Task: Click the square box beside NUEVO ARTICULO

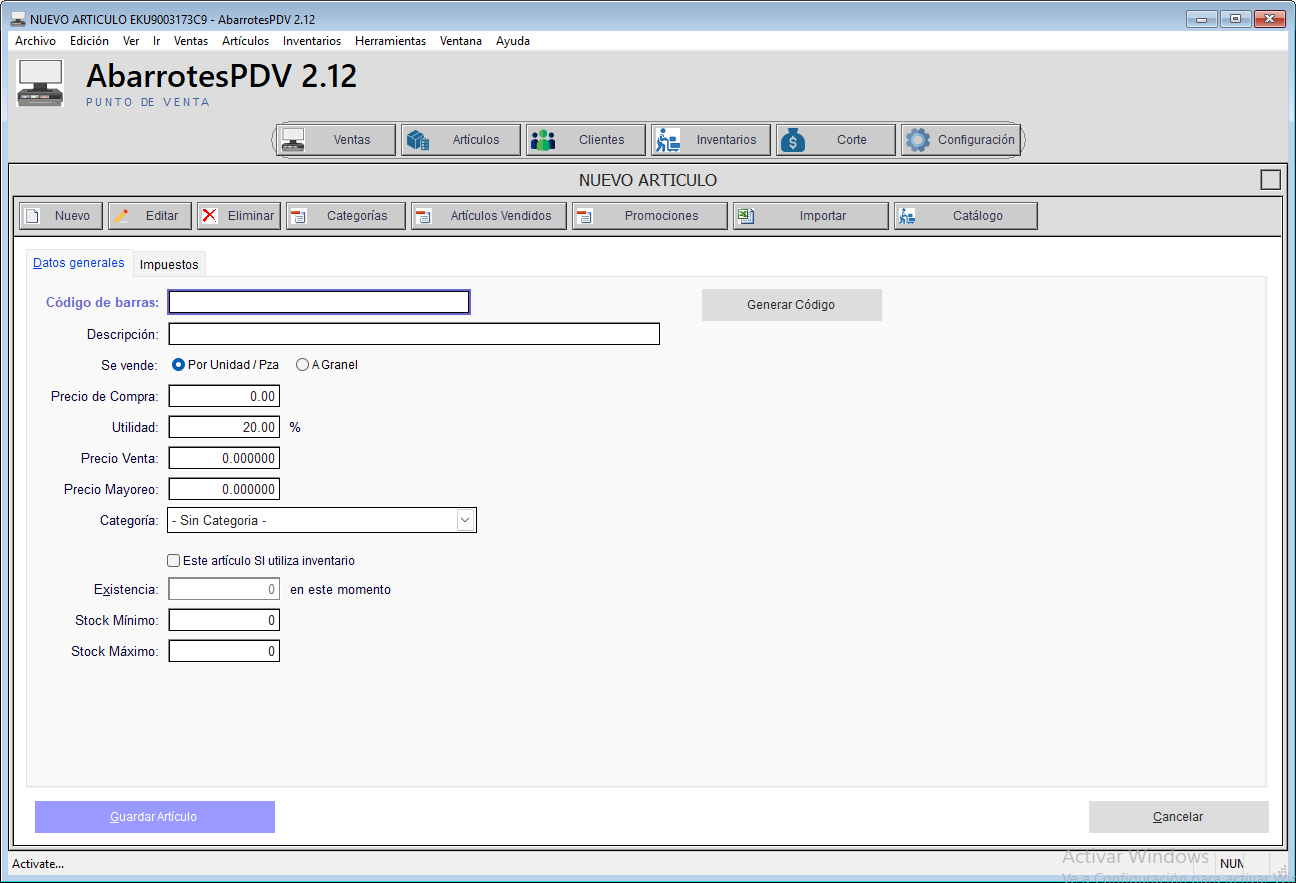Action: pyautogui.click(x=1270, y=180)
